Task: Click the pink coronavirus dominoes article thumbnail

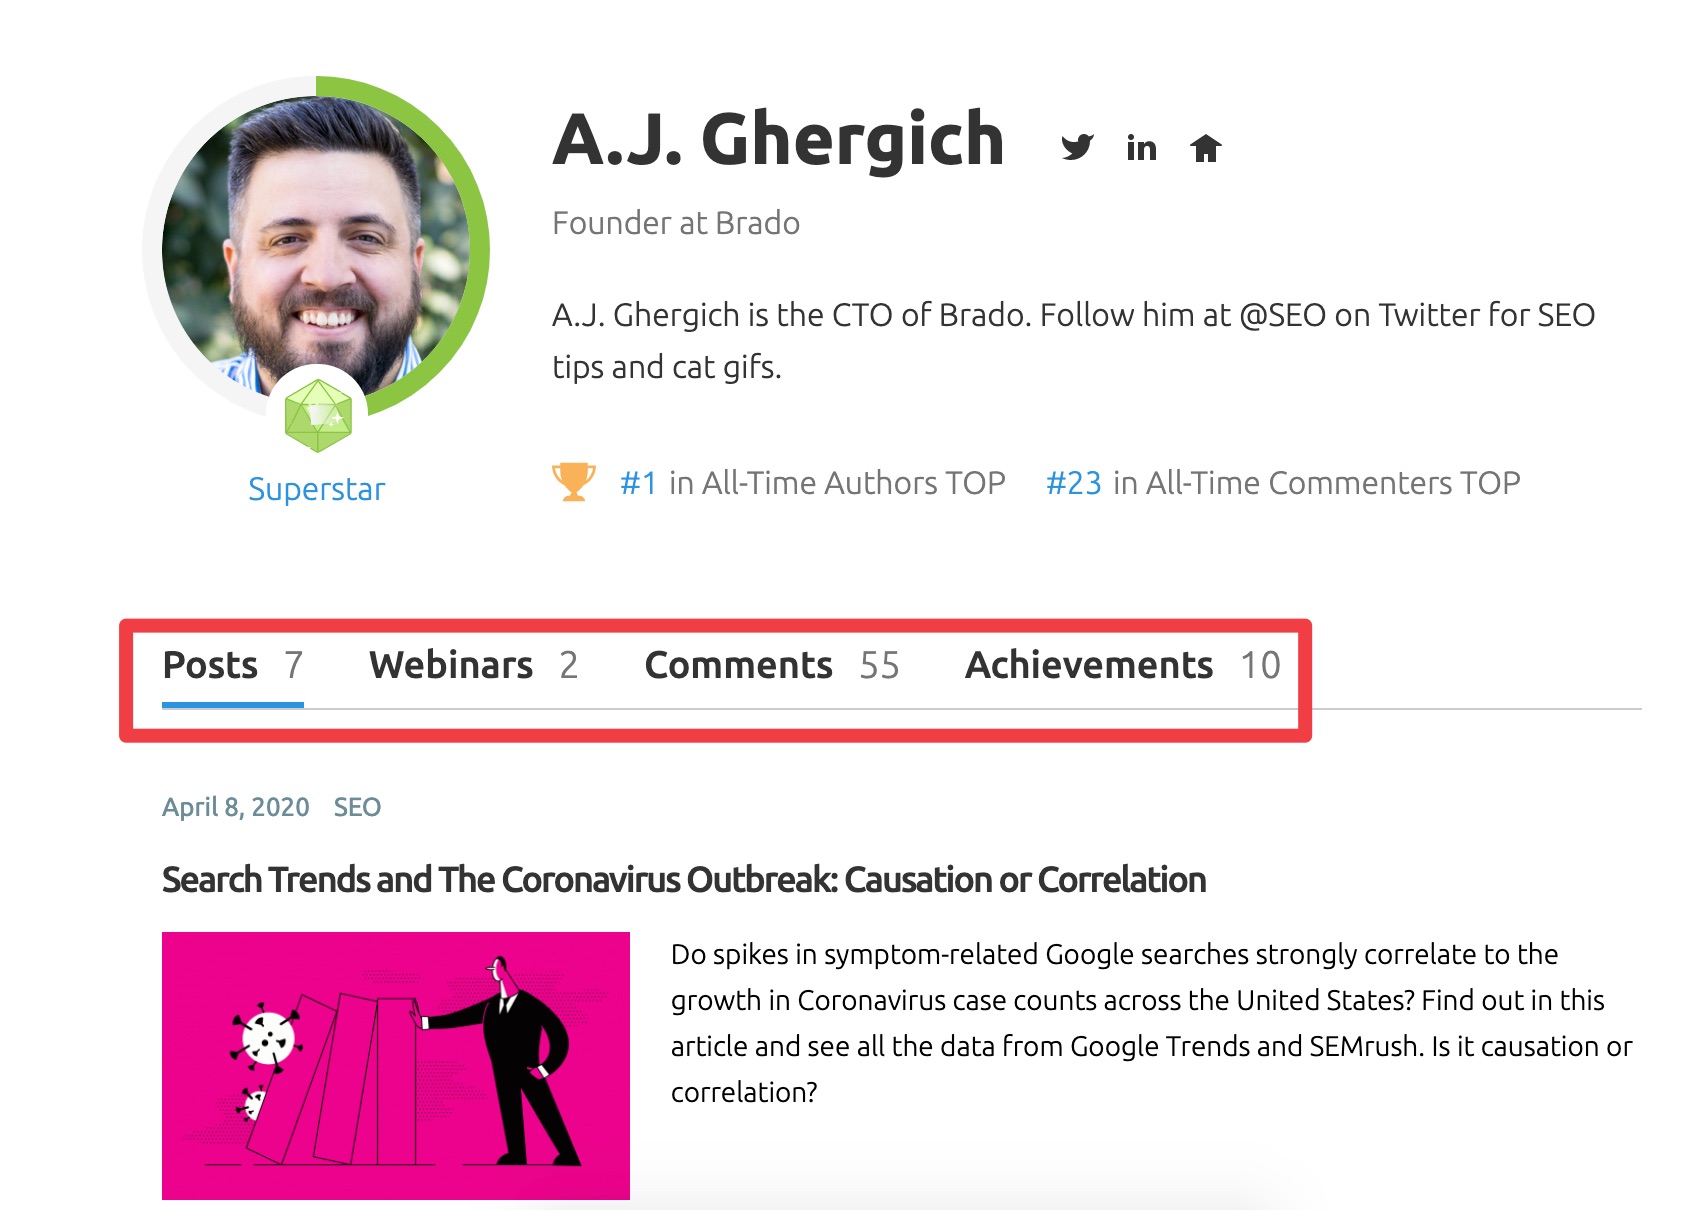Action: coord(396,1066)
